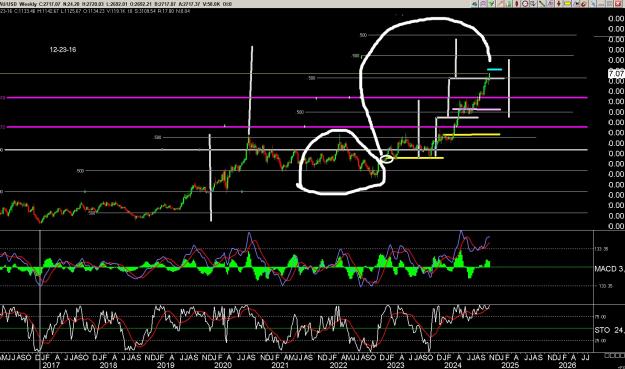Click the 2019 year label on time axis
The width and height of the screenshot is (625, 369).
tap(165, 365)
